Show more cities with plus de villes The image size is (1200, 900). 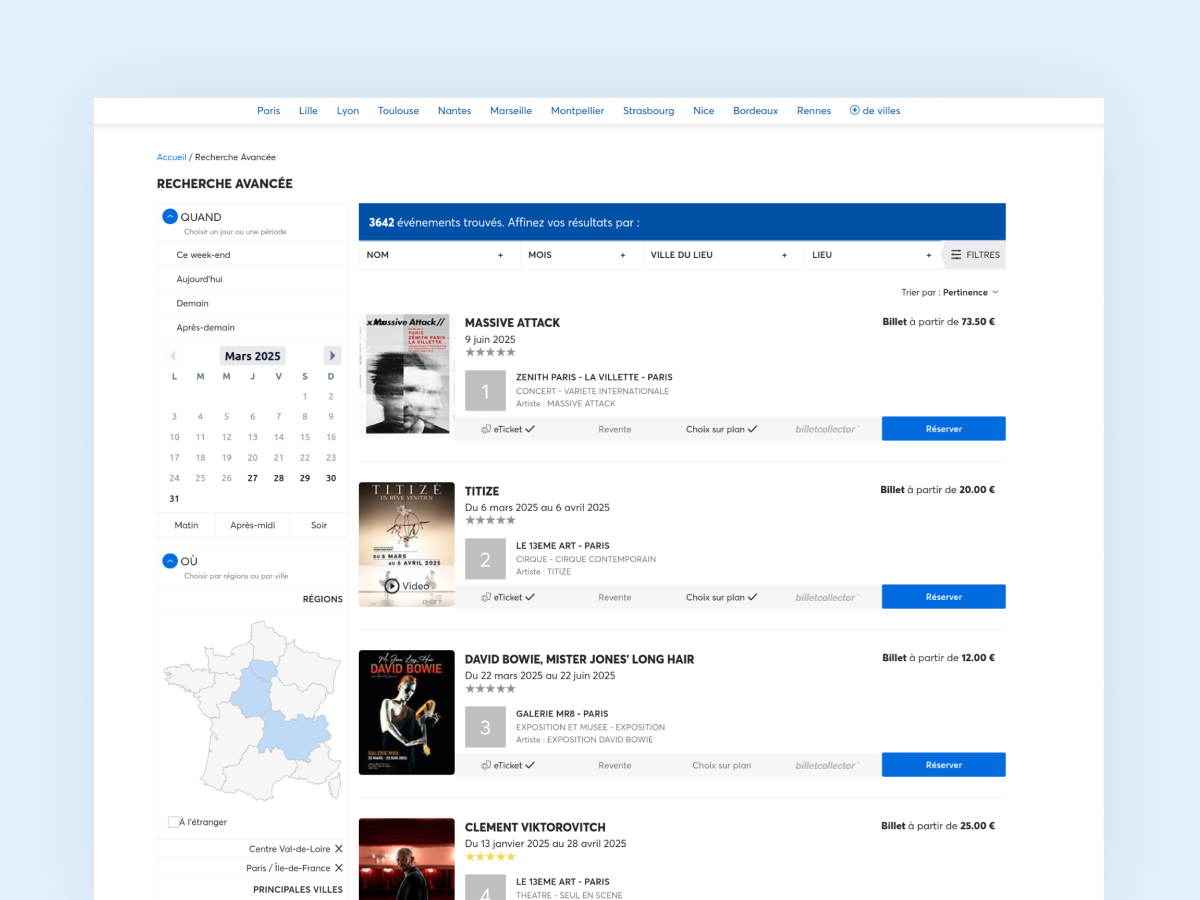coord(875,111)
